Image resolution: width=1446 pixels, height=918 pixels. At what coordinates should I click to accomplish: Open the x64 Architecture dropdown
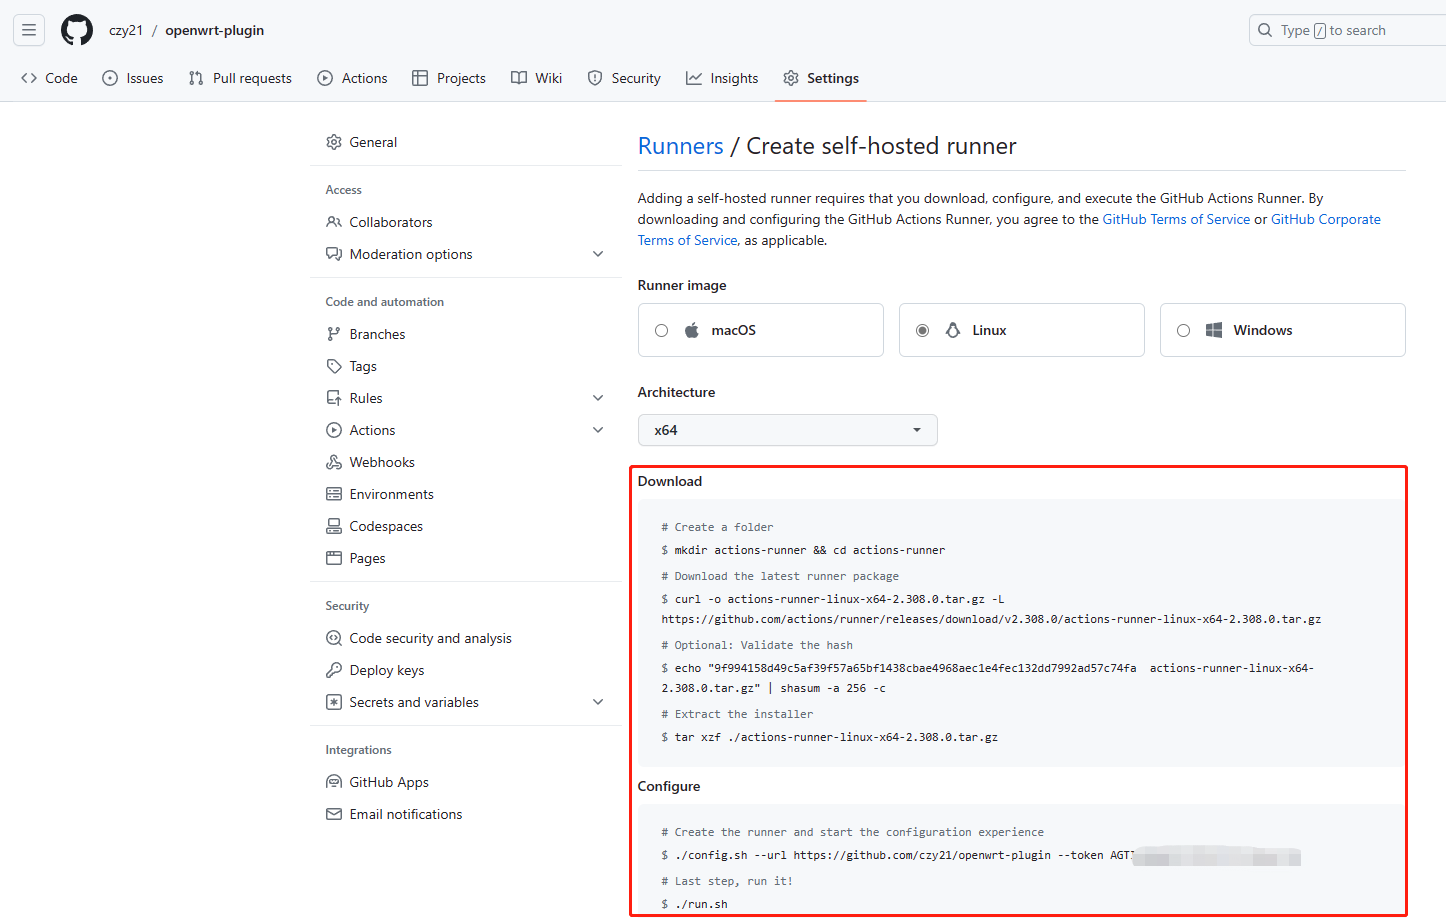[787, 430]
